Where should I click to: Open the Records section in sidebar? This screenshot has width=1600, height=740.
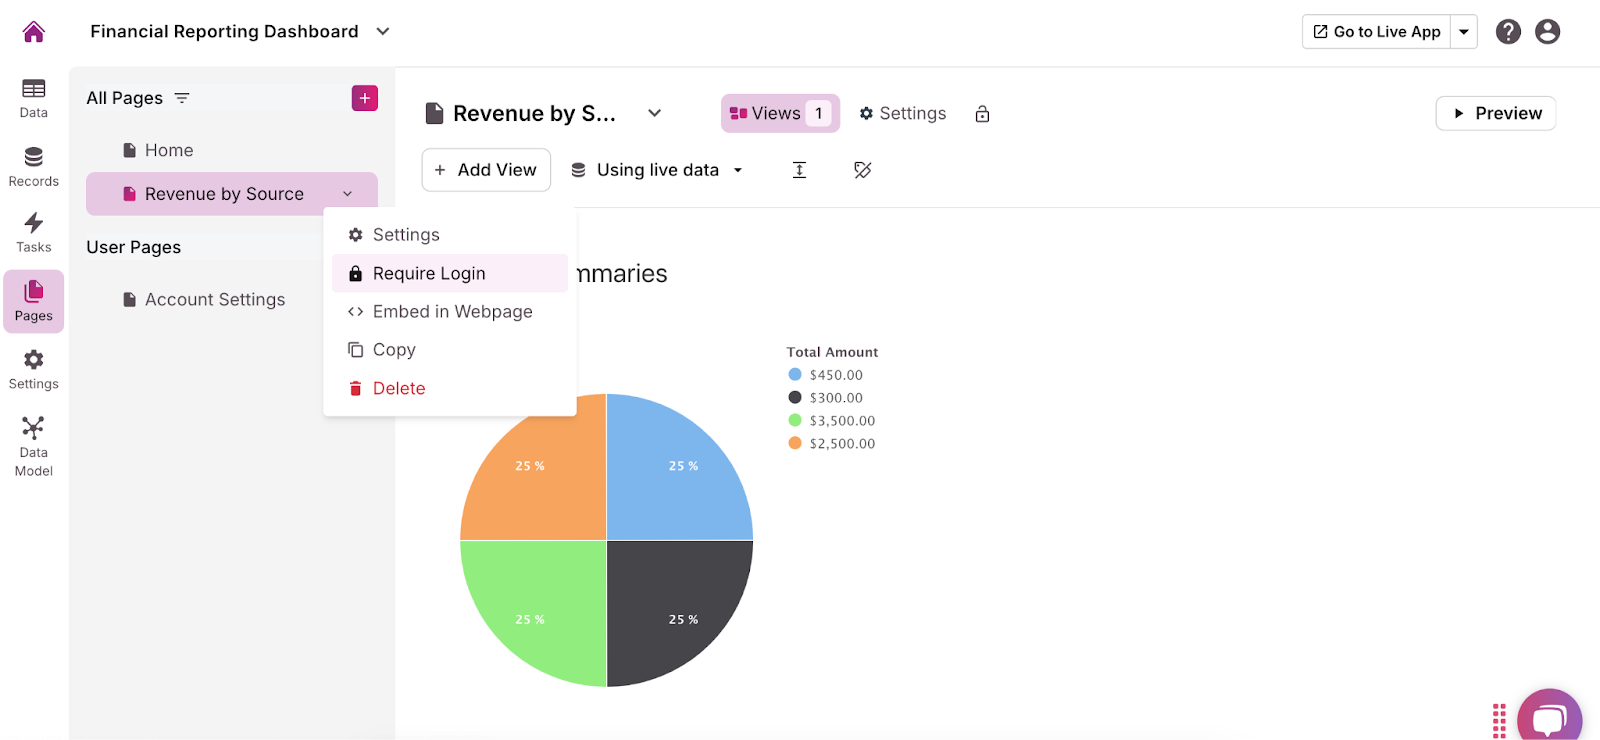click(x=34, y=166)
